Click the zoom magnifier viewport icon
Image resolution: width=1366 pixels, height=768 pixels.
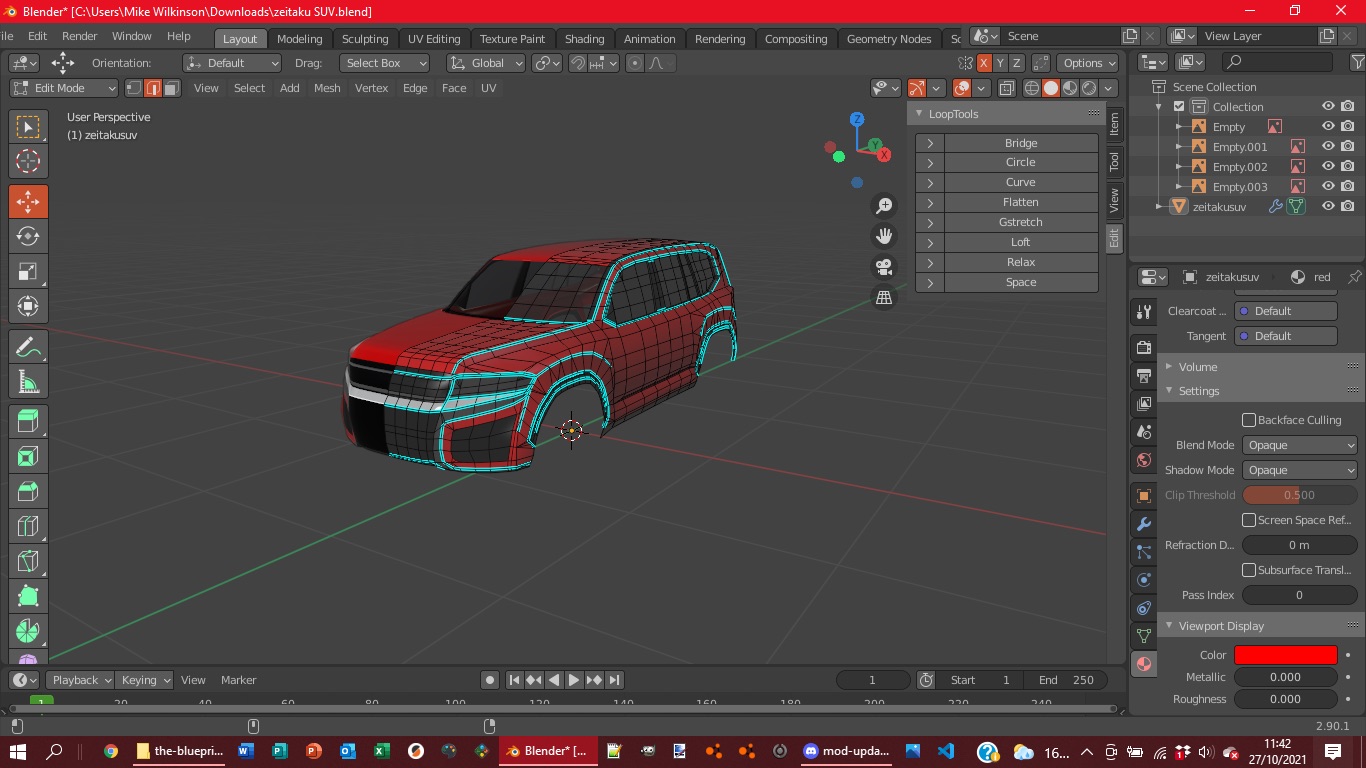[884, 206]
